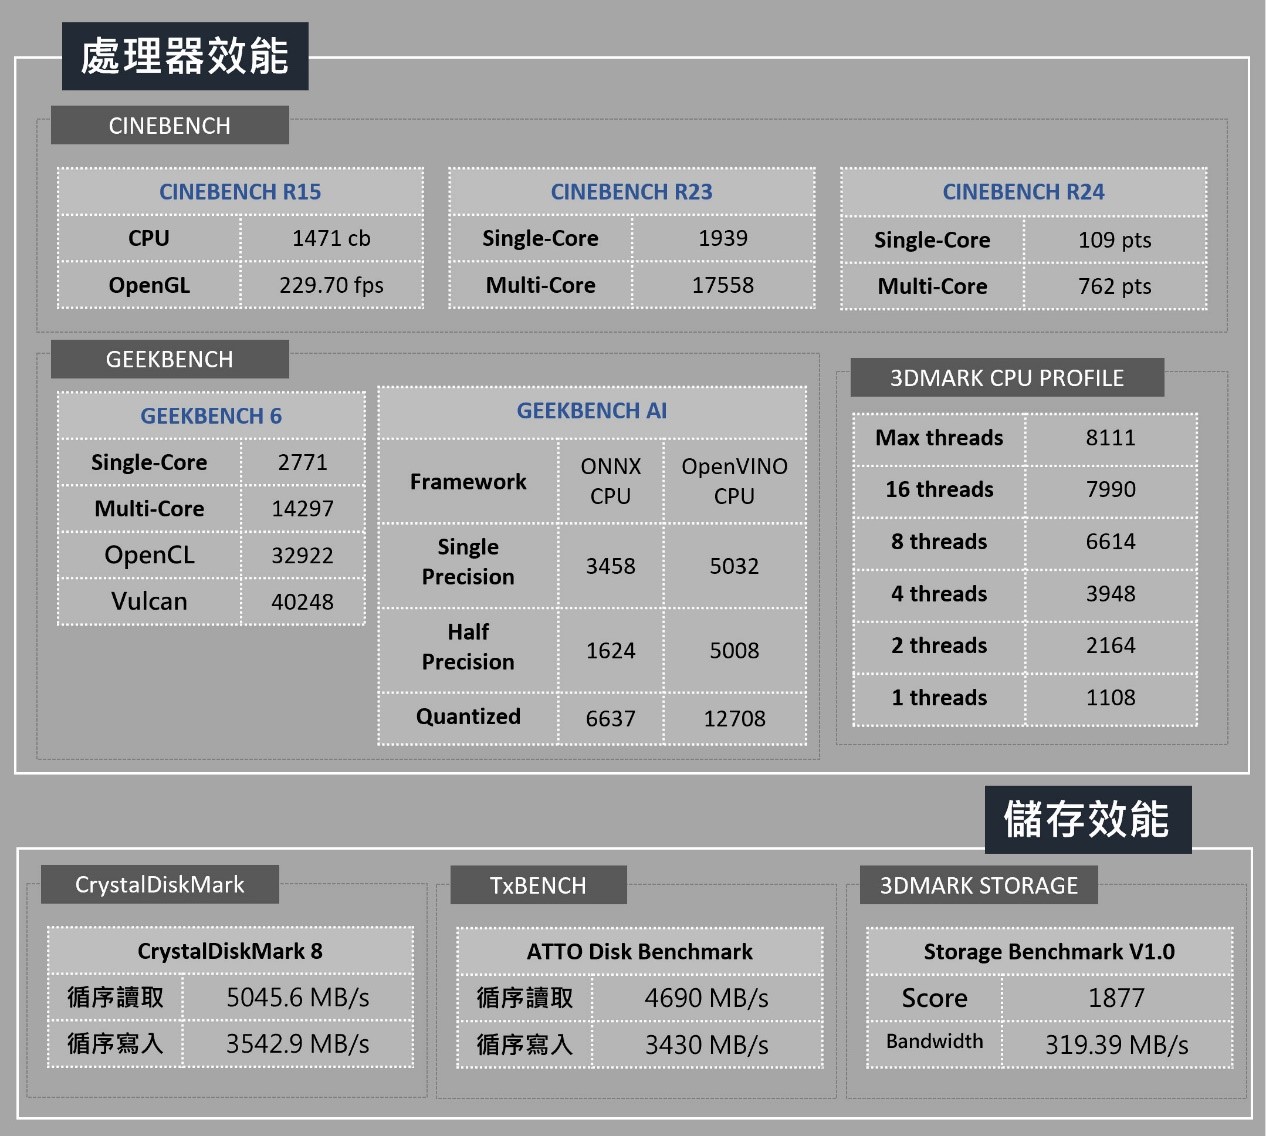Click the 3DMARK STORAGE group label

(x=979, y=885)
